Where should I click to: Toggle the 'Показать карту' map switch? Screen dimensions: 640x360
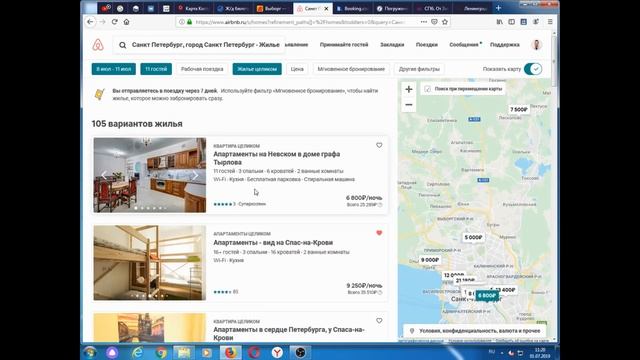[x=533, y=69]
